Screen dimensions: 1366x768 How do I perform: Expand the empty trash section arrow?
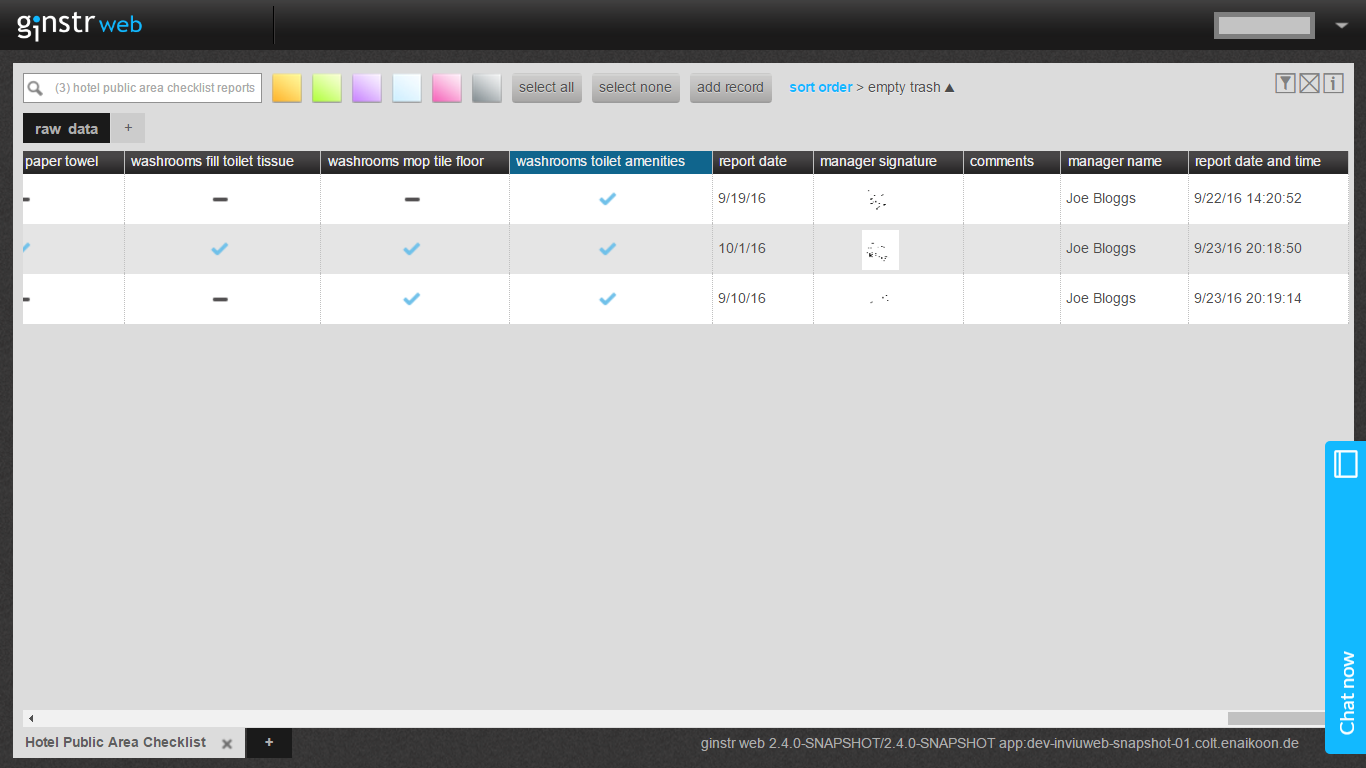948,87
